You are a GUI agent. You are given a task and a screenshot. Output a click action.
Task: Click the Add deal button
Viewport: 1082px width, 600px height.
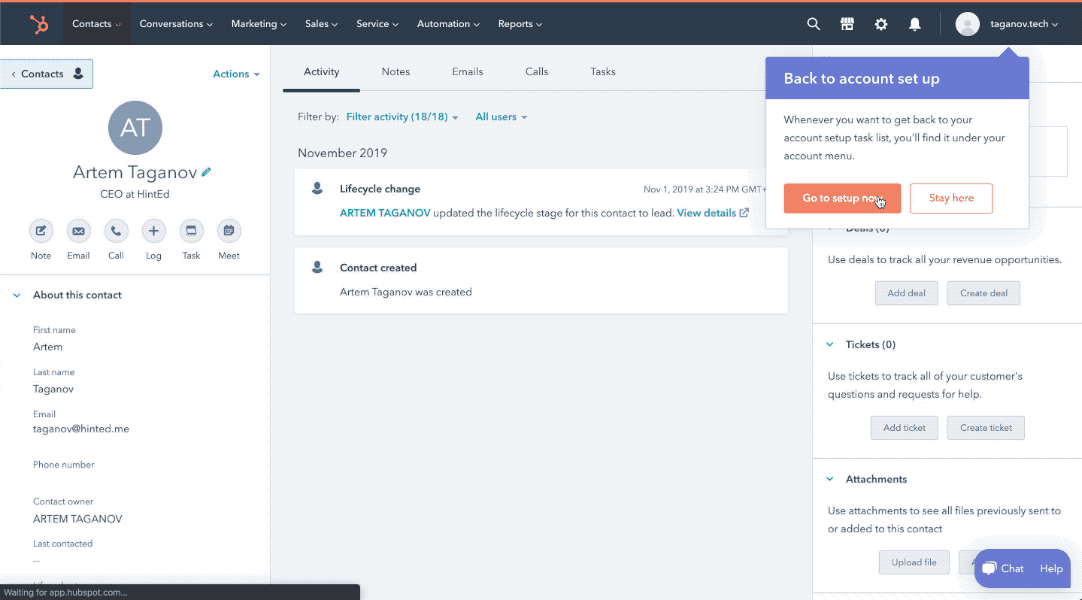coord(907,293)
